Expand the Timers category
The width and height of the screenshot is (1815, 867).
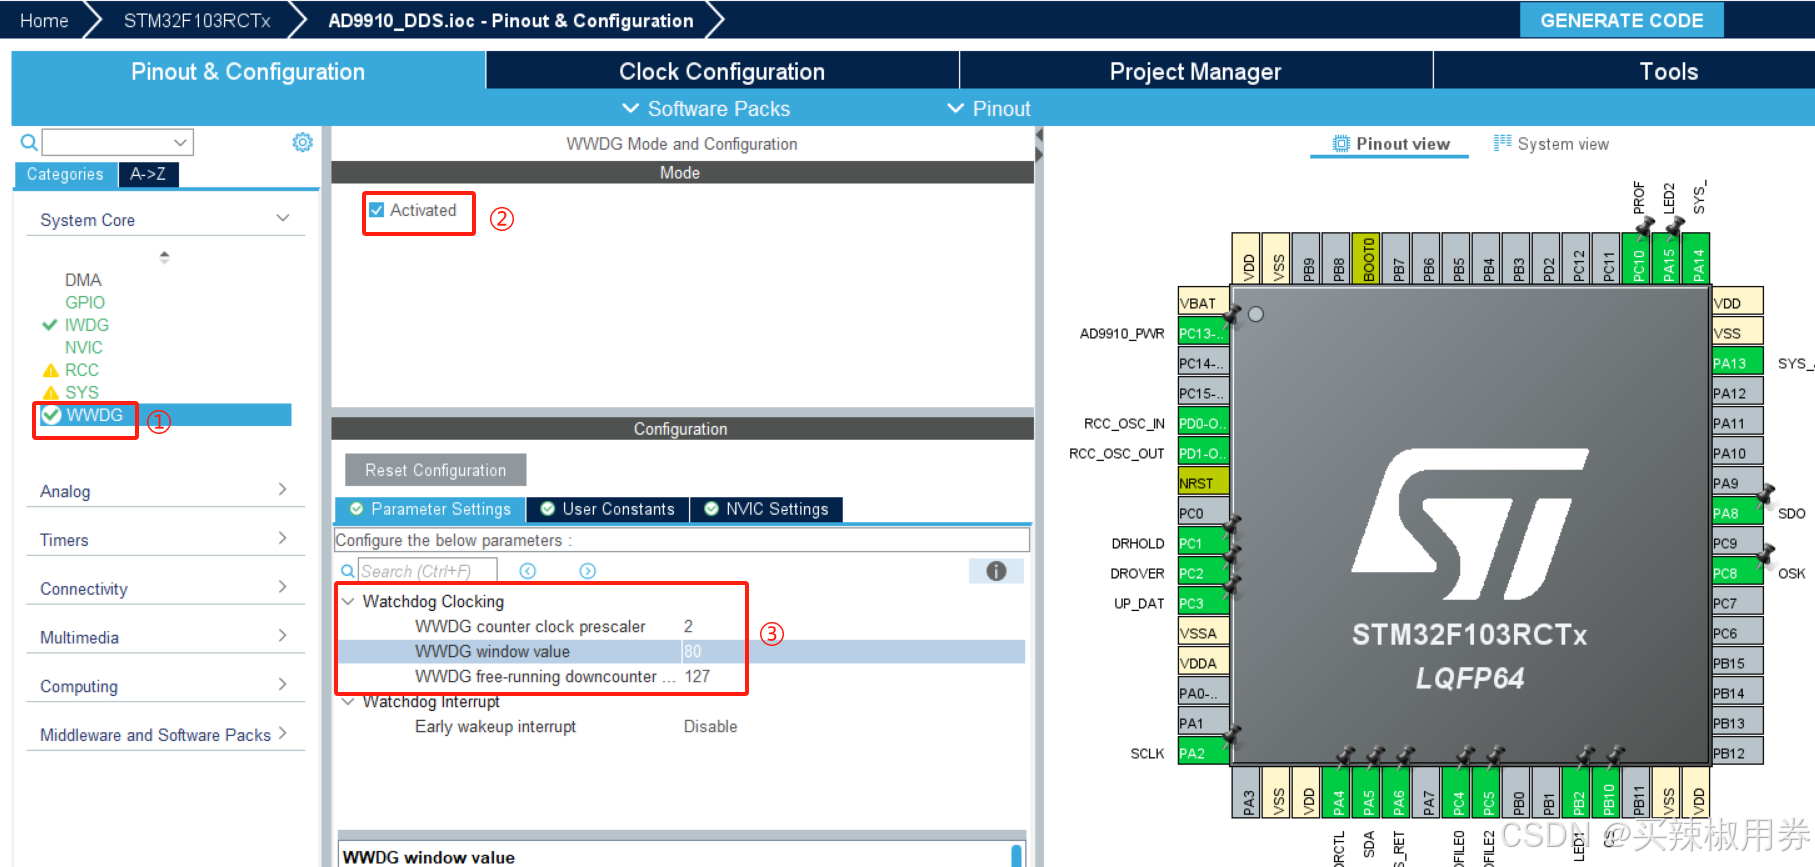283,539
